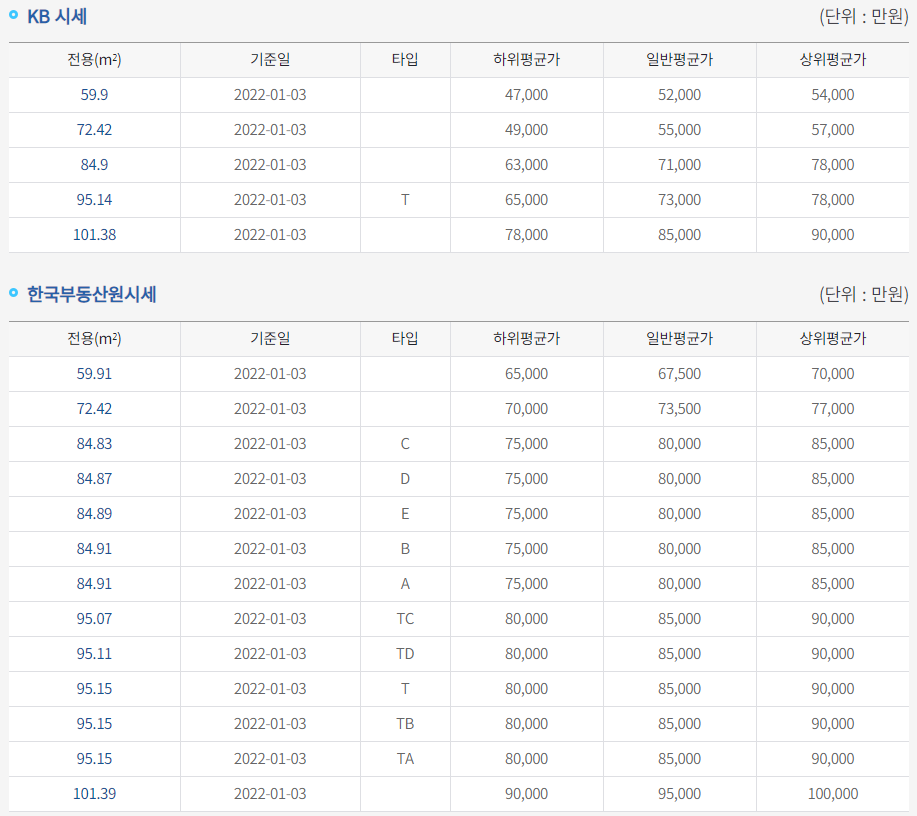
Task: Select the 52,000 general average price
Action: [x=680, y=95]
